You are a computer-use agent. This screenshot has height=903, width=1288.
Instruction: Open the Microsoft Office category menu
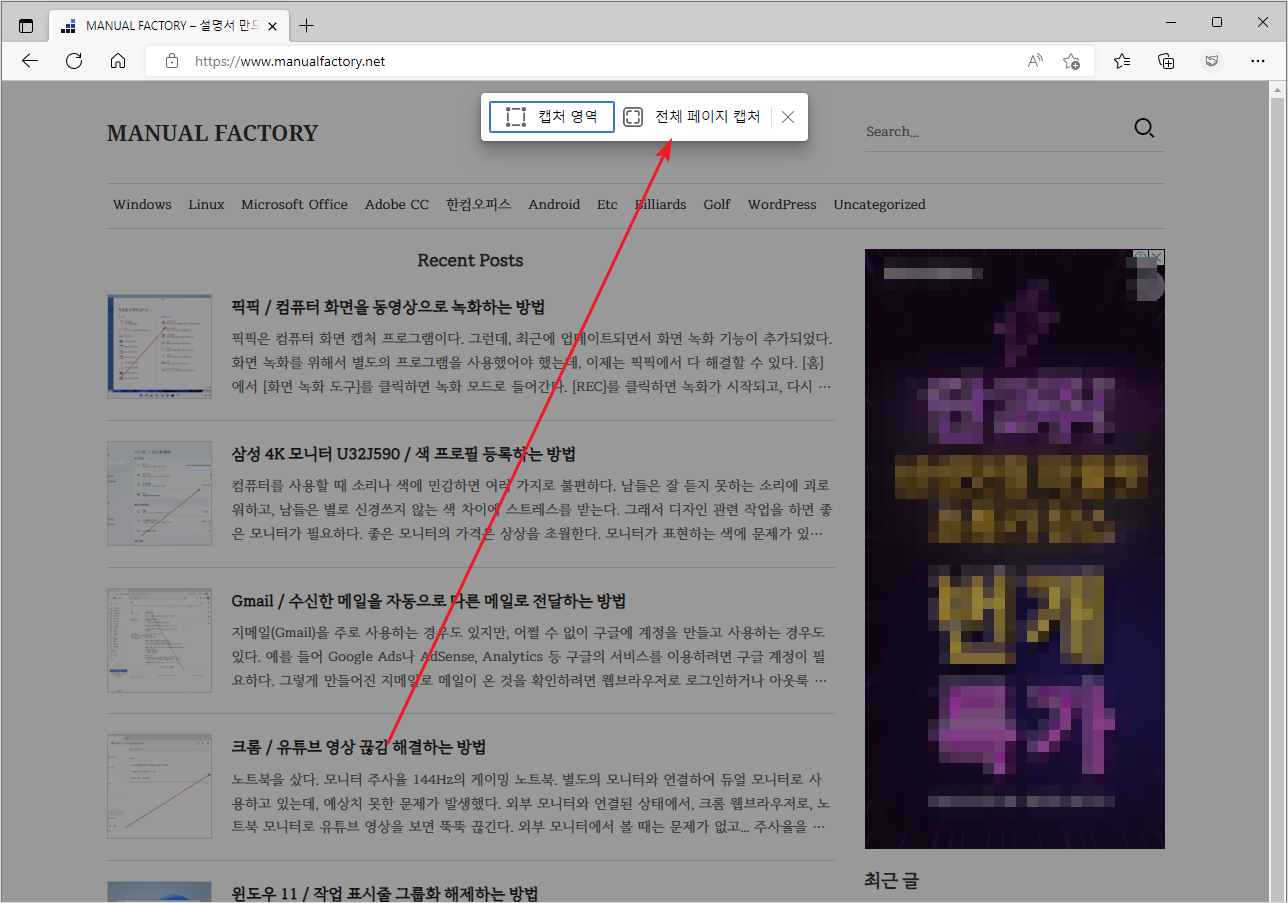tap(294, 204)
